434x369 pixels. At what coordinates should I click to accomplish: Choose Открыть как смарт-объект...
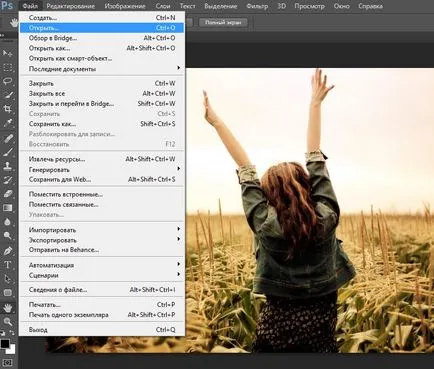[102, 58]
